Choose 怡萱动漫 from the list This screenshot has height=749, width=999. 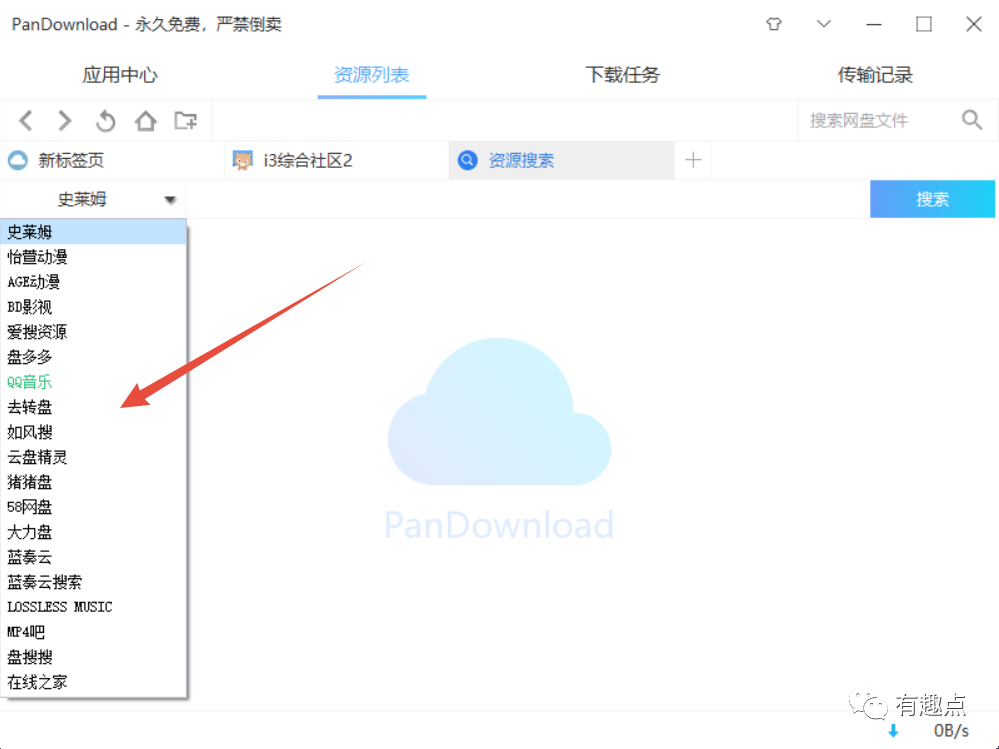pos(93,257)
